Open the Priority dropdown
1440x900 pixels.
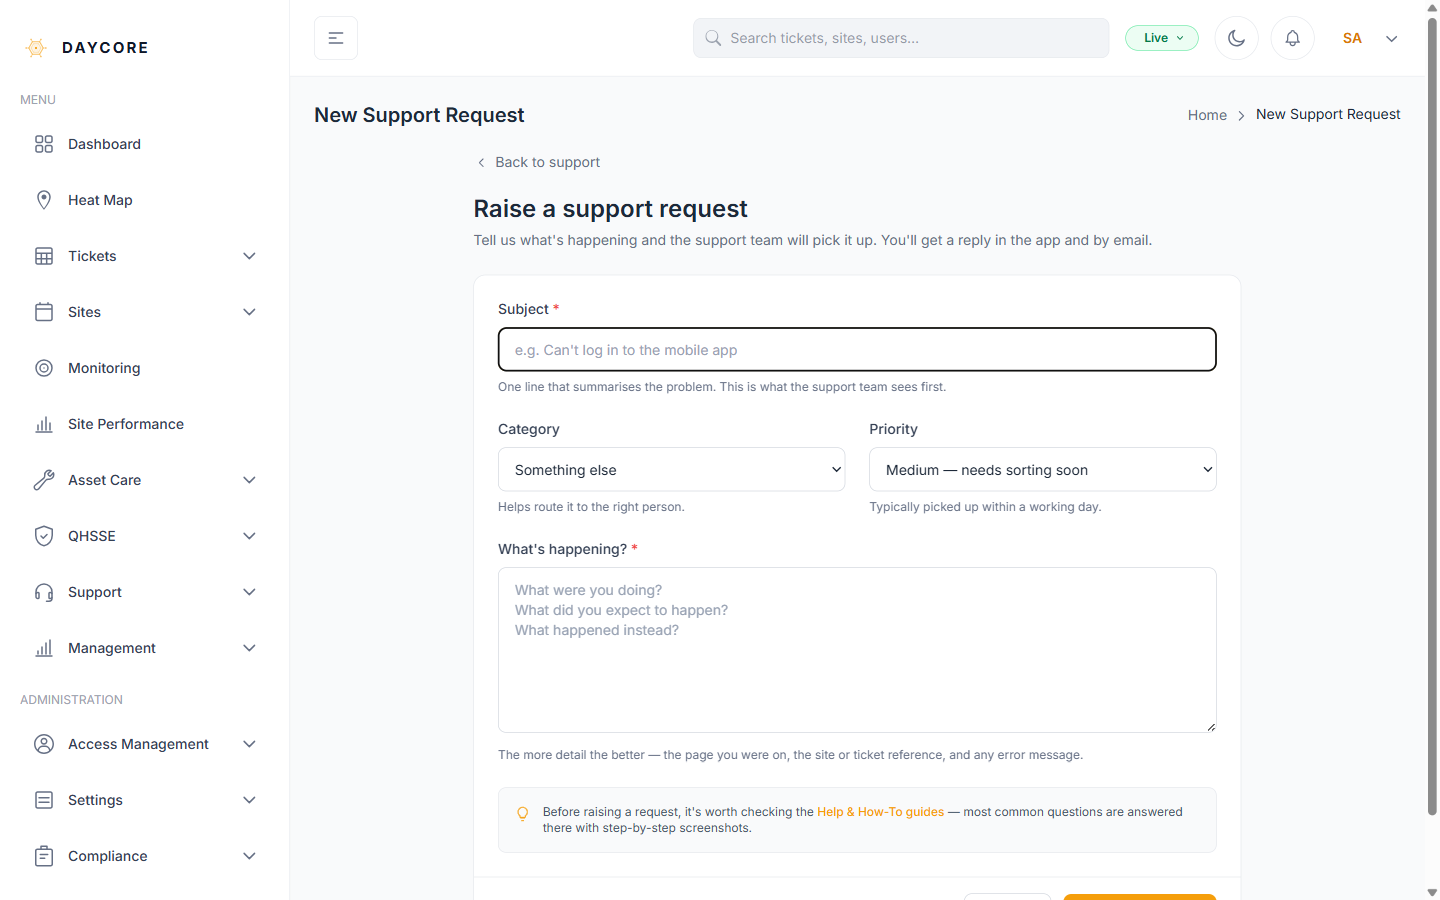1042,469
